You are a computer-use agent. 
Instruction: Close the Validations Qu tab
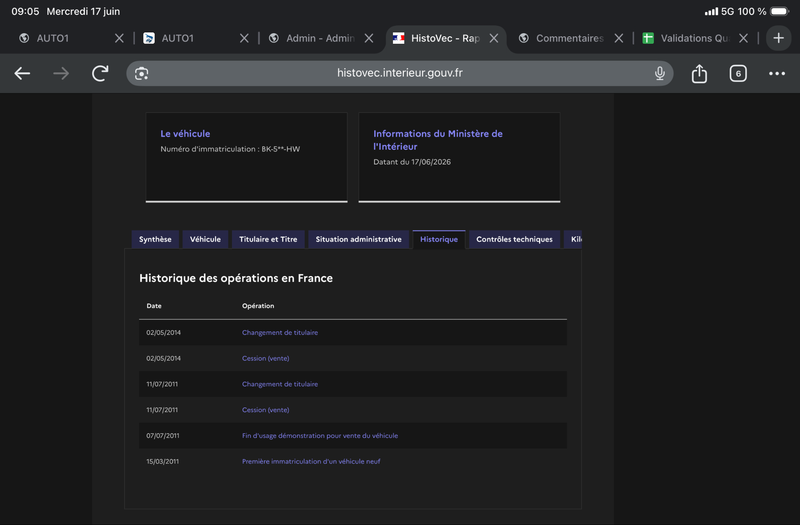coord(743,38)
